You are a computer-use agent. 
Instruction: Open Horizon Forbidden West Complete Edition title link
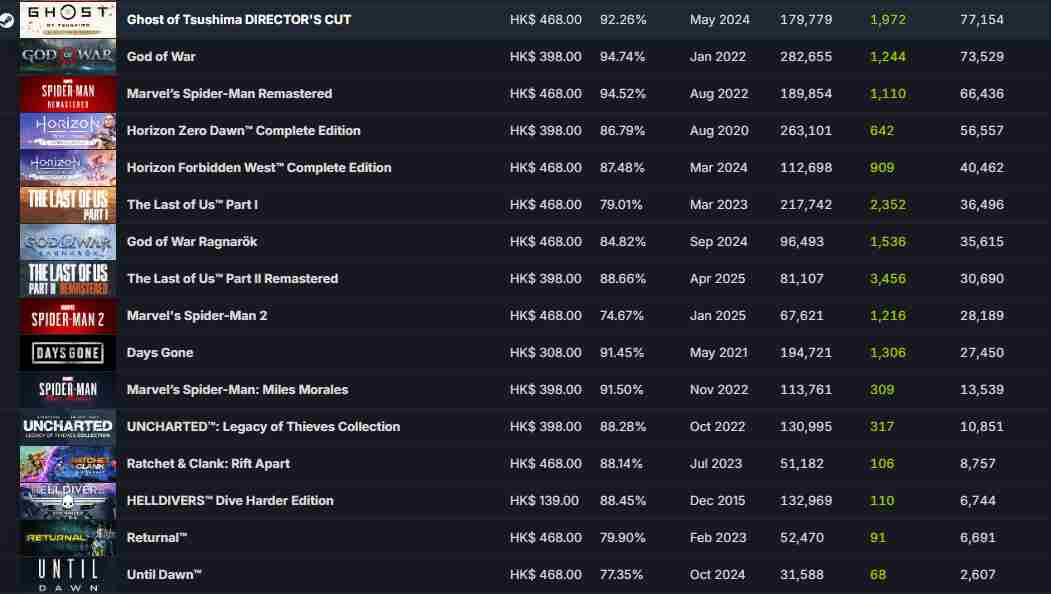[x=259, y=168]
